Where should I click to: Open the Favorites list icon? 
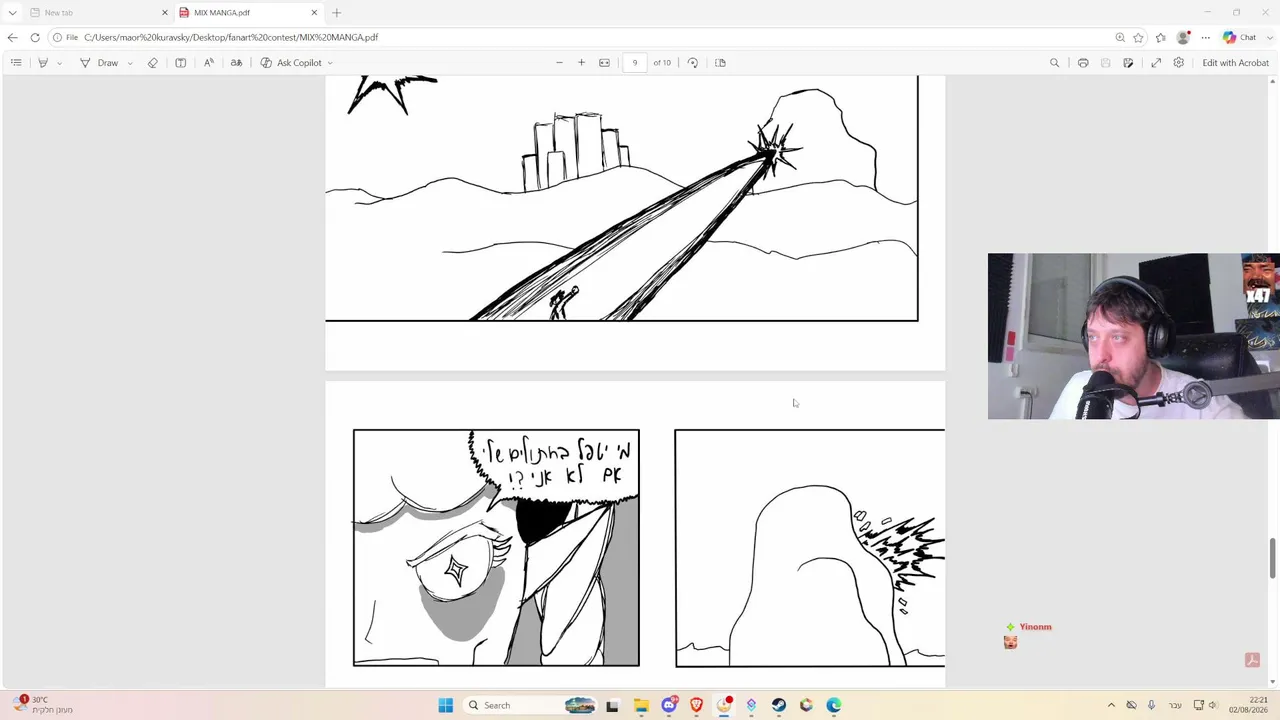click(x=1160, y=37)
